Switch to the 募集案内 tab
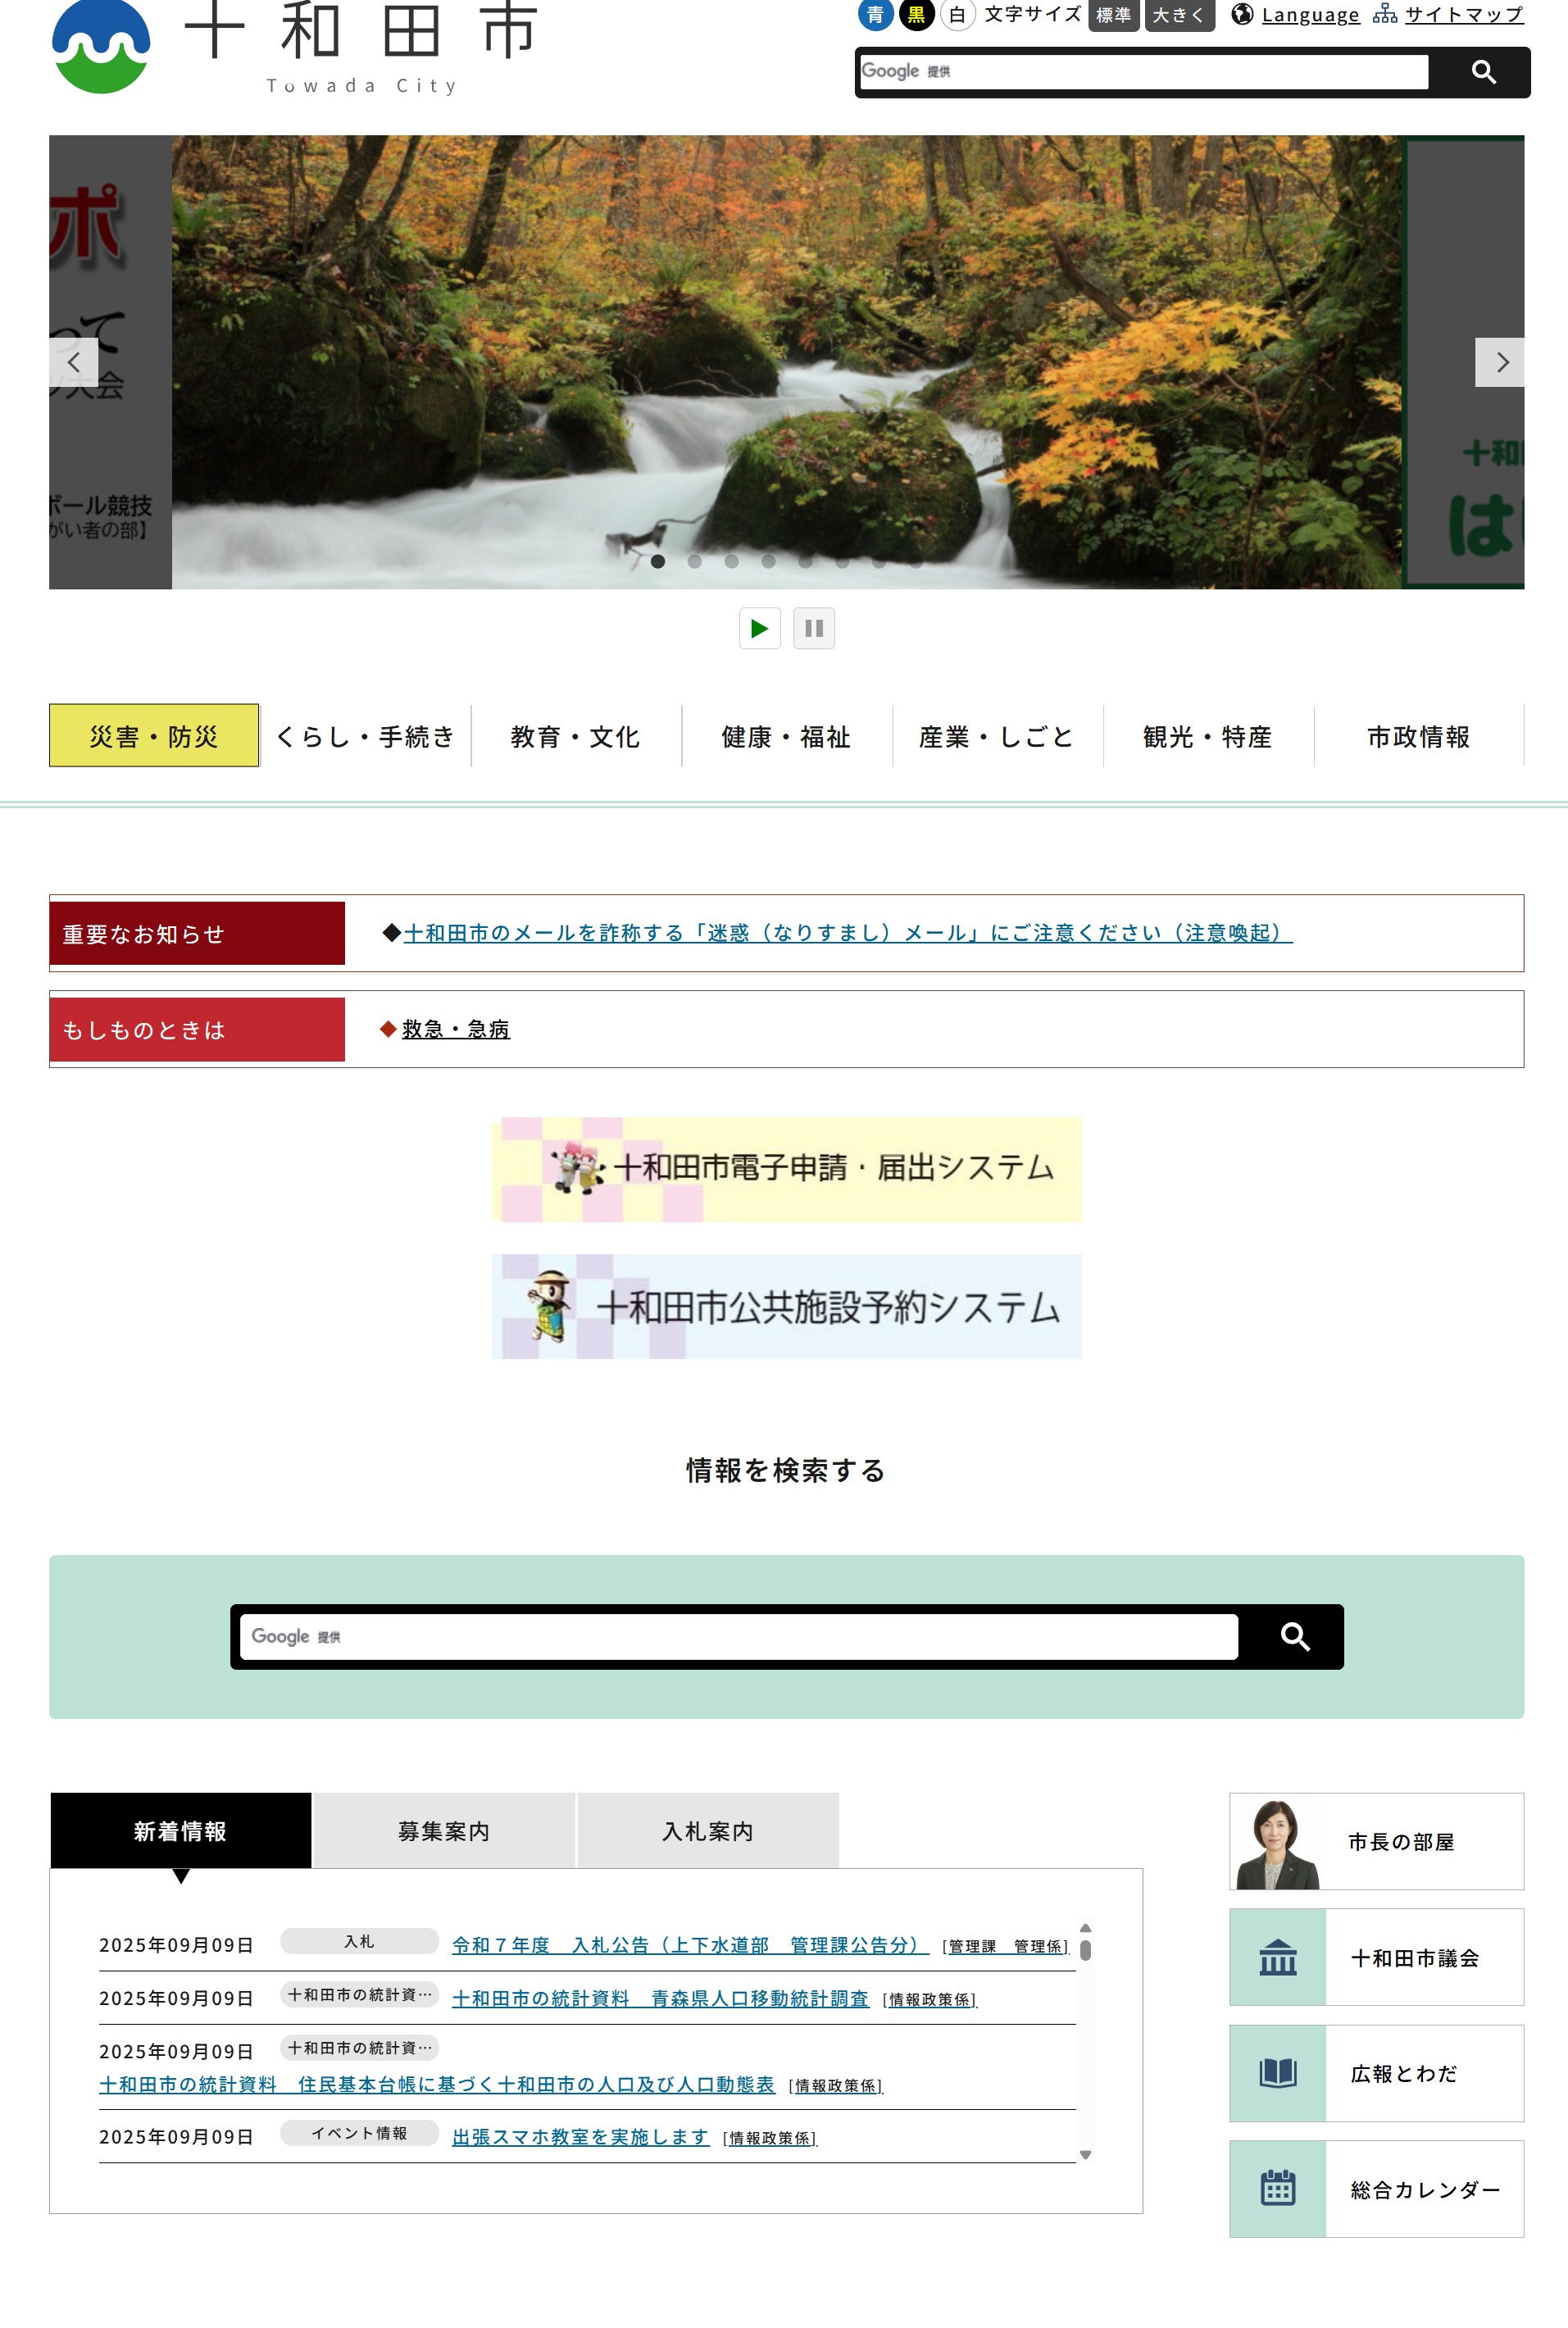Image resolution: width=1568 pixels, height=2328 pixels. tap(443, 1830)
